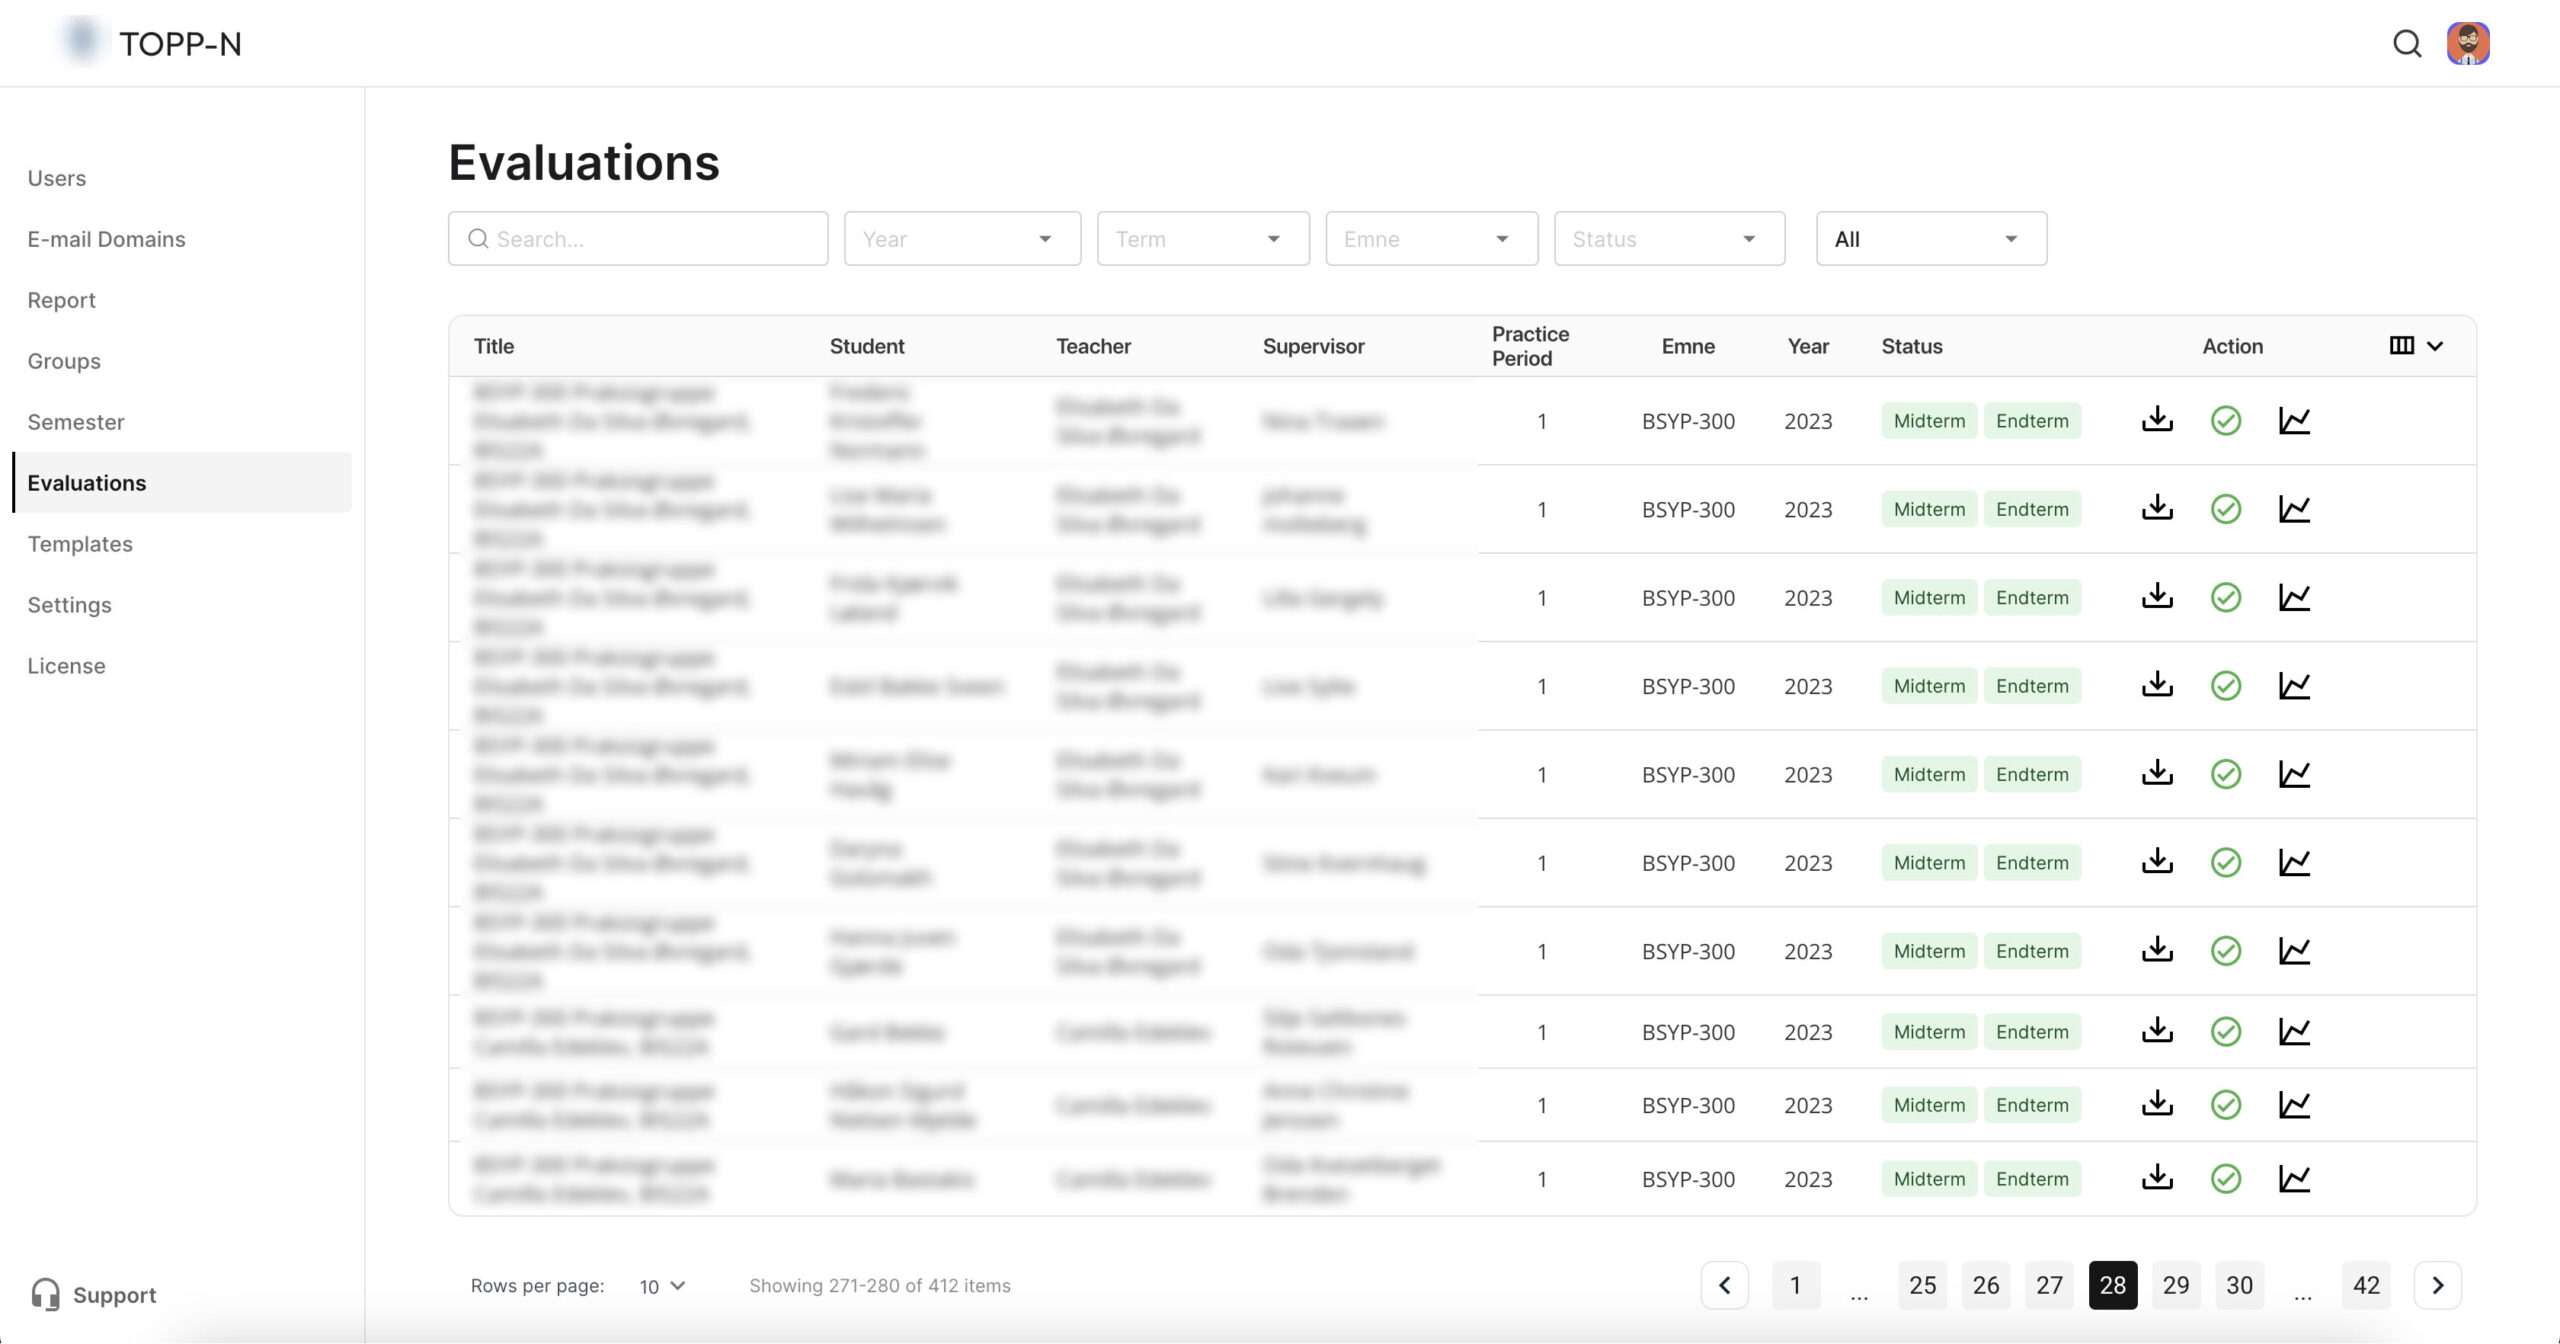Viewport: 2560px width, 1344px height.
Task: Go to page 25
Action: pyautogui.click(x=1922, y=1285)
